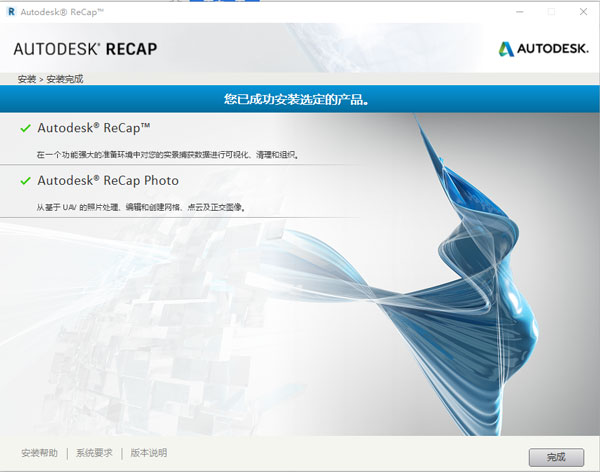Click the description text under ReCap Photo
Screen dimensions: 600x472
pos(141,207)
